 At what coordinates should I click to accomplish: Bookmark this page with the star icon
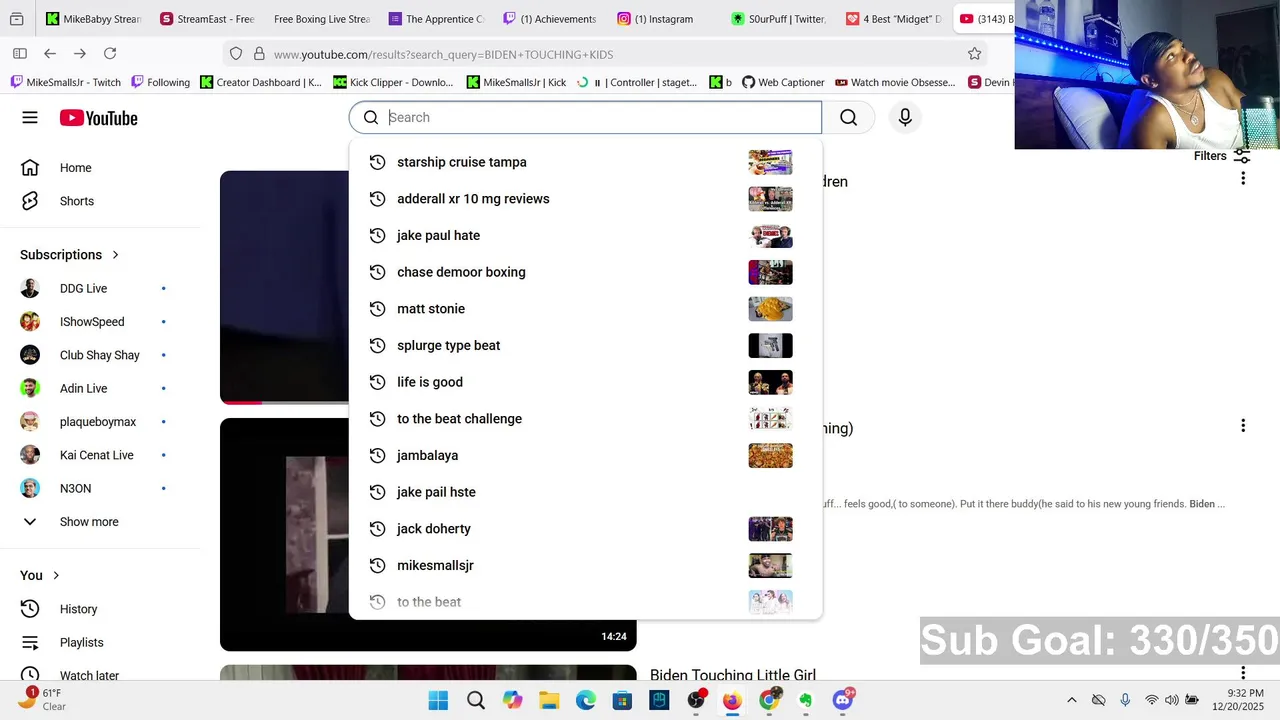[x=974, y=54]
